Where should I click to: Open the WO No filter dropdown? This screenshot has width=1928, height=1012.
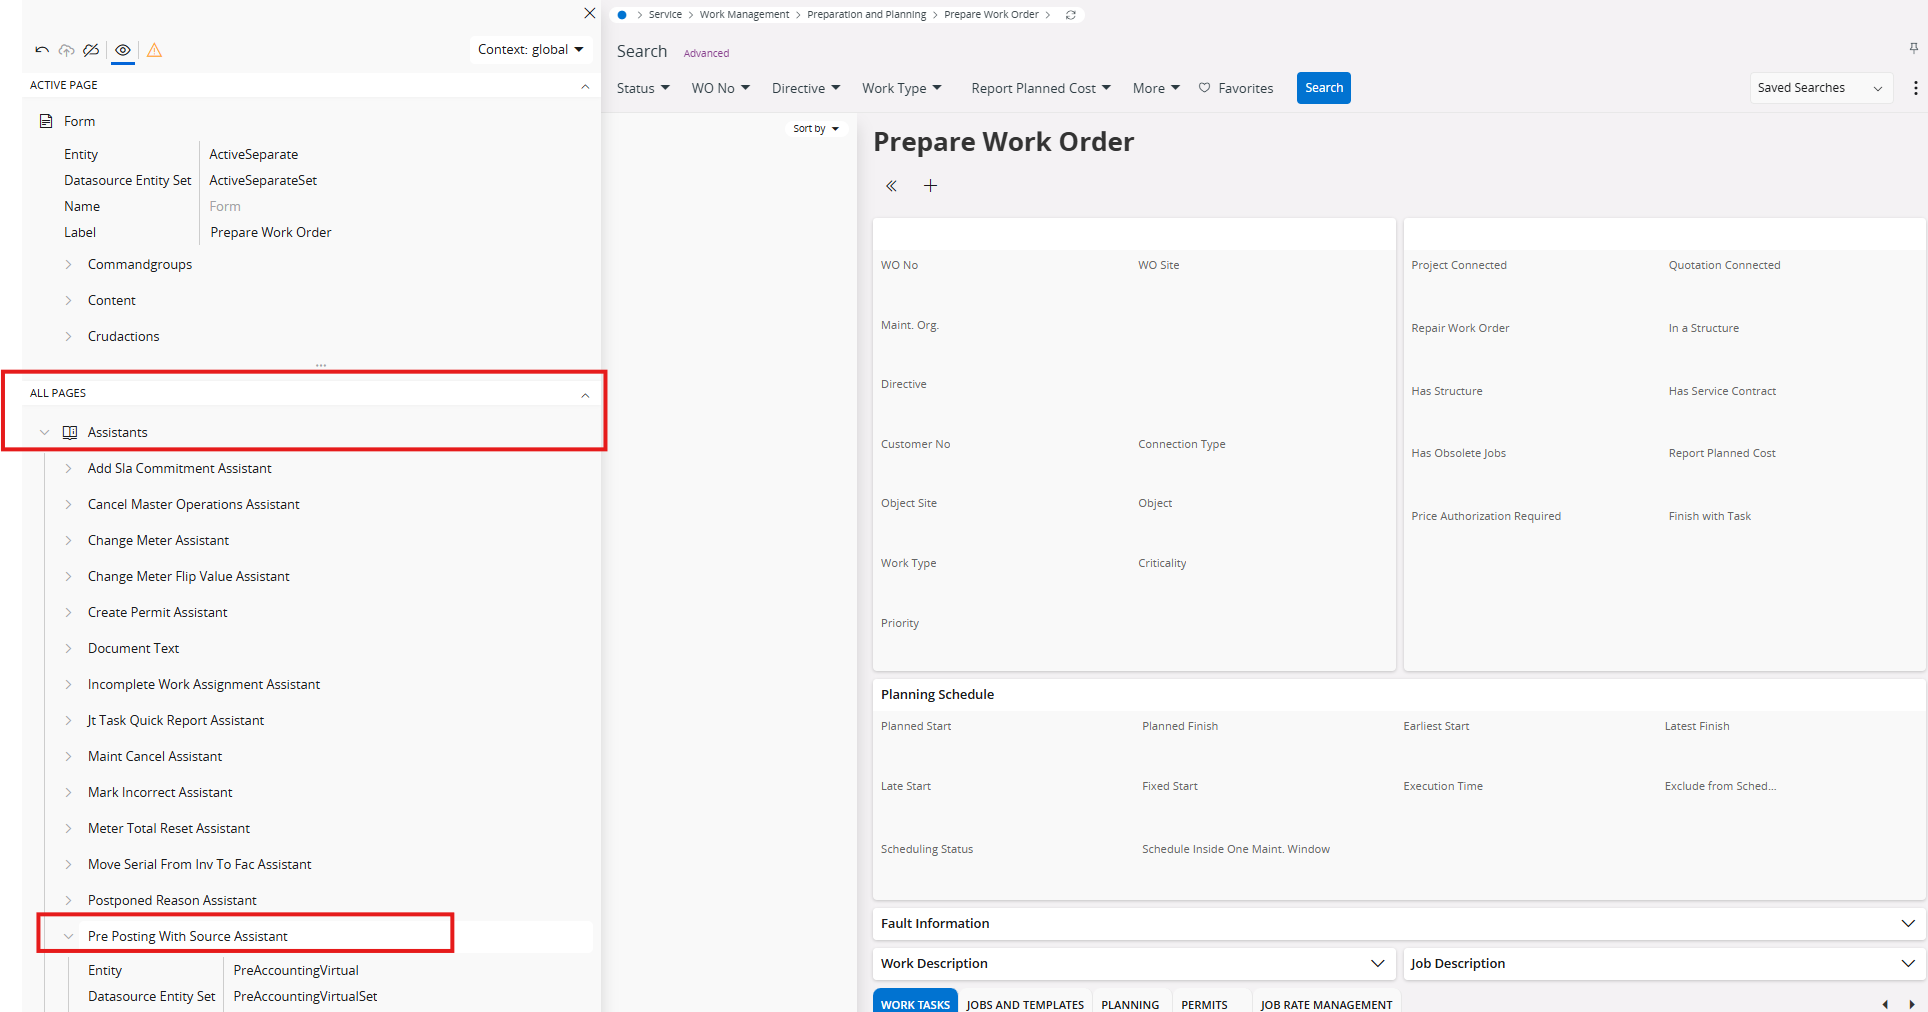[x=720, y=88]
